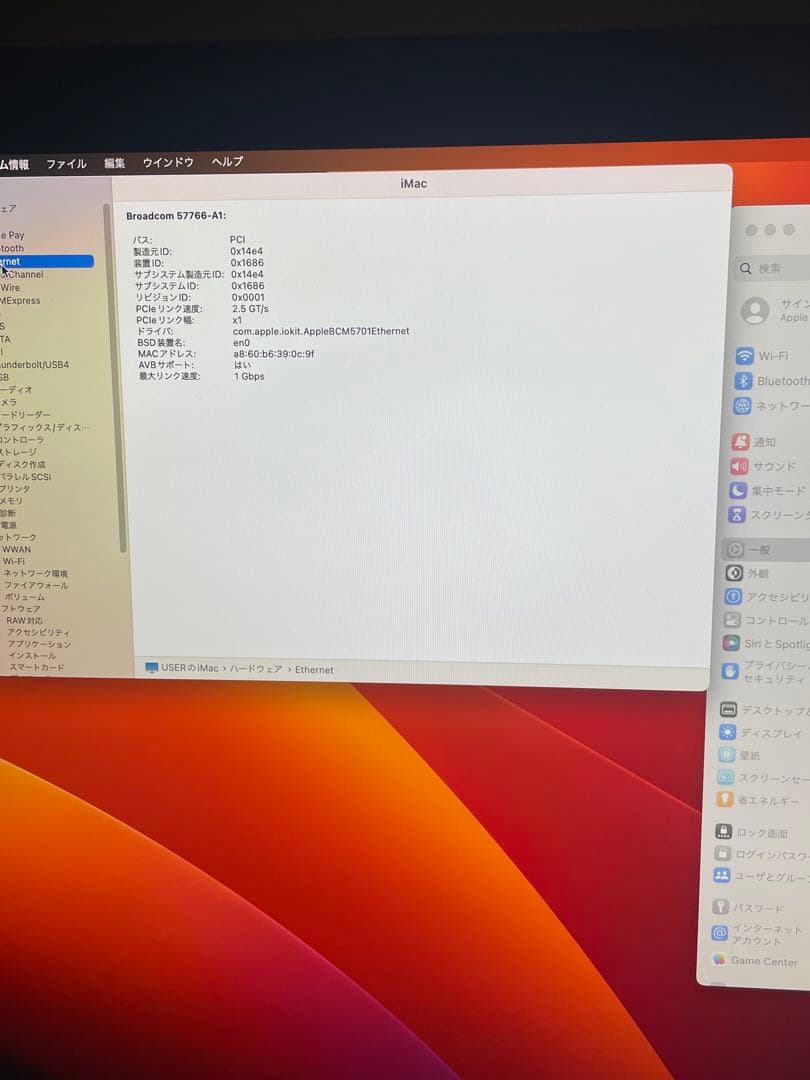Select Wi-Fi under the network tree
The width and height of the screenshot is (810, 1080).
(14, 561)
